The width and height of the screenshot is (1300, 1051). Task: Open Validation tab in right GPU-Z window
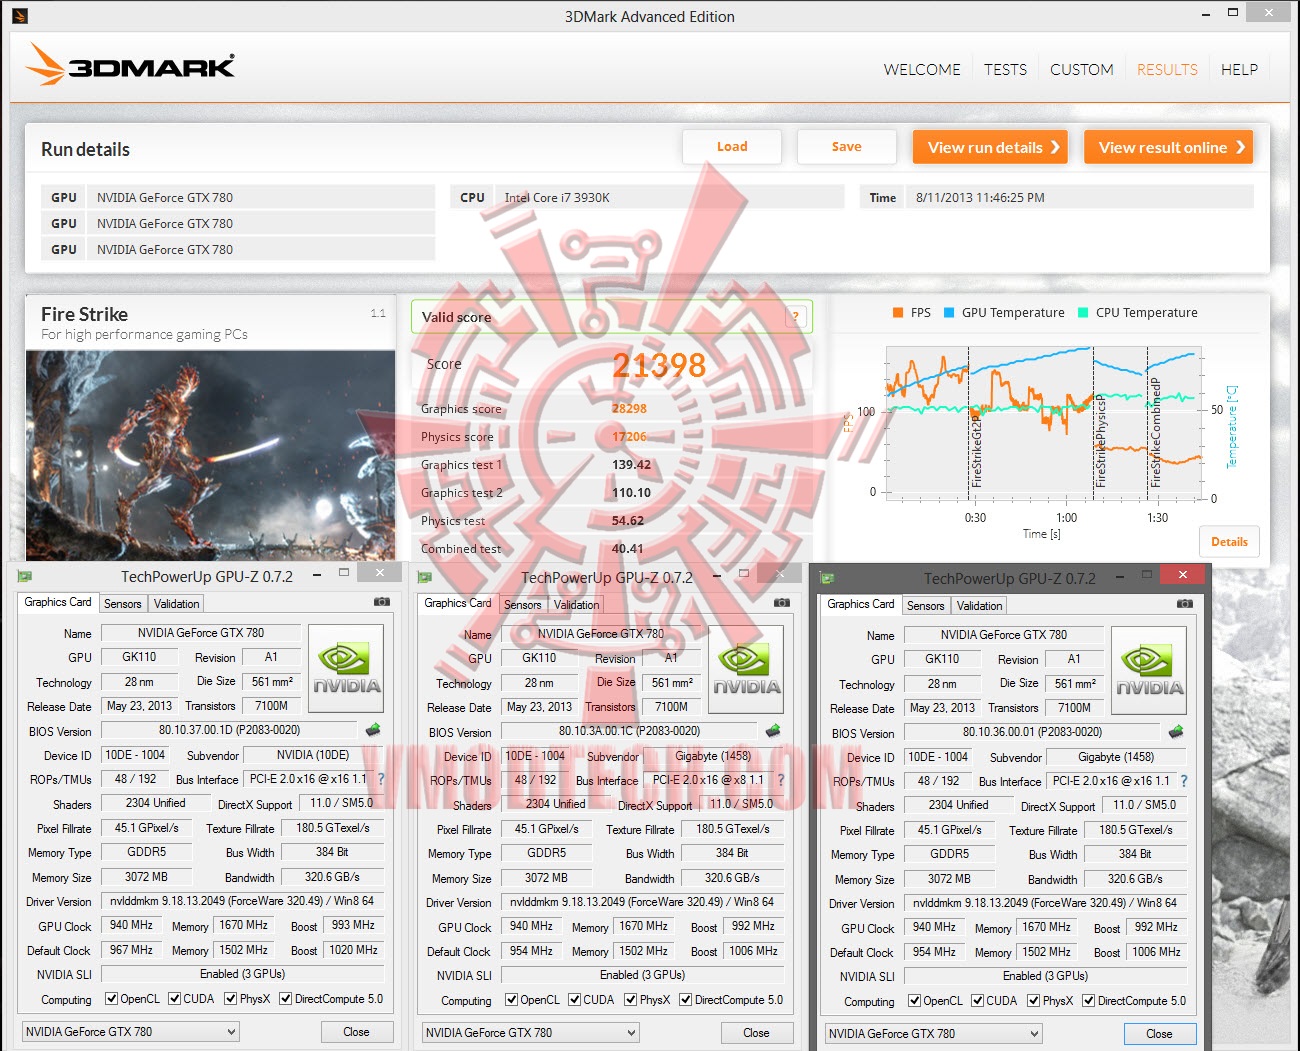[980, 606]
